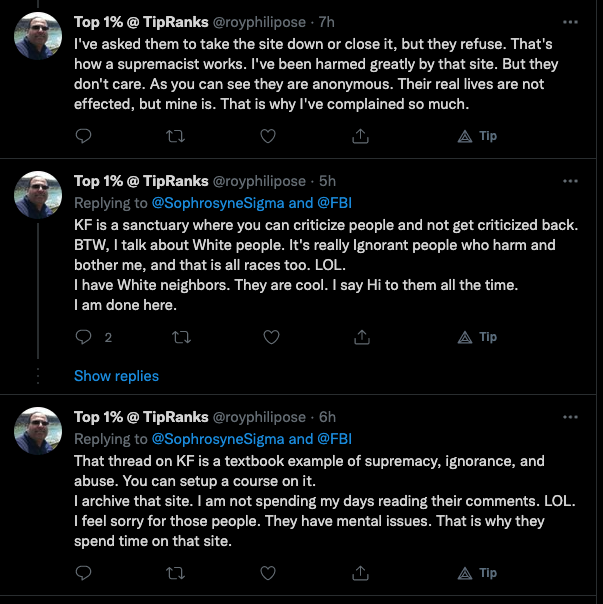
Task: Retweet the 6h tweet about archiving the site
Action: [175, 574]
